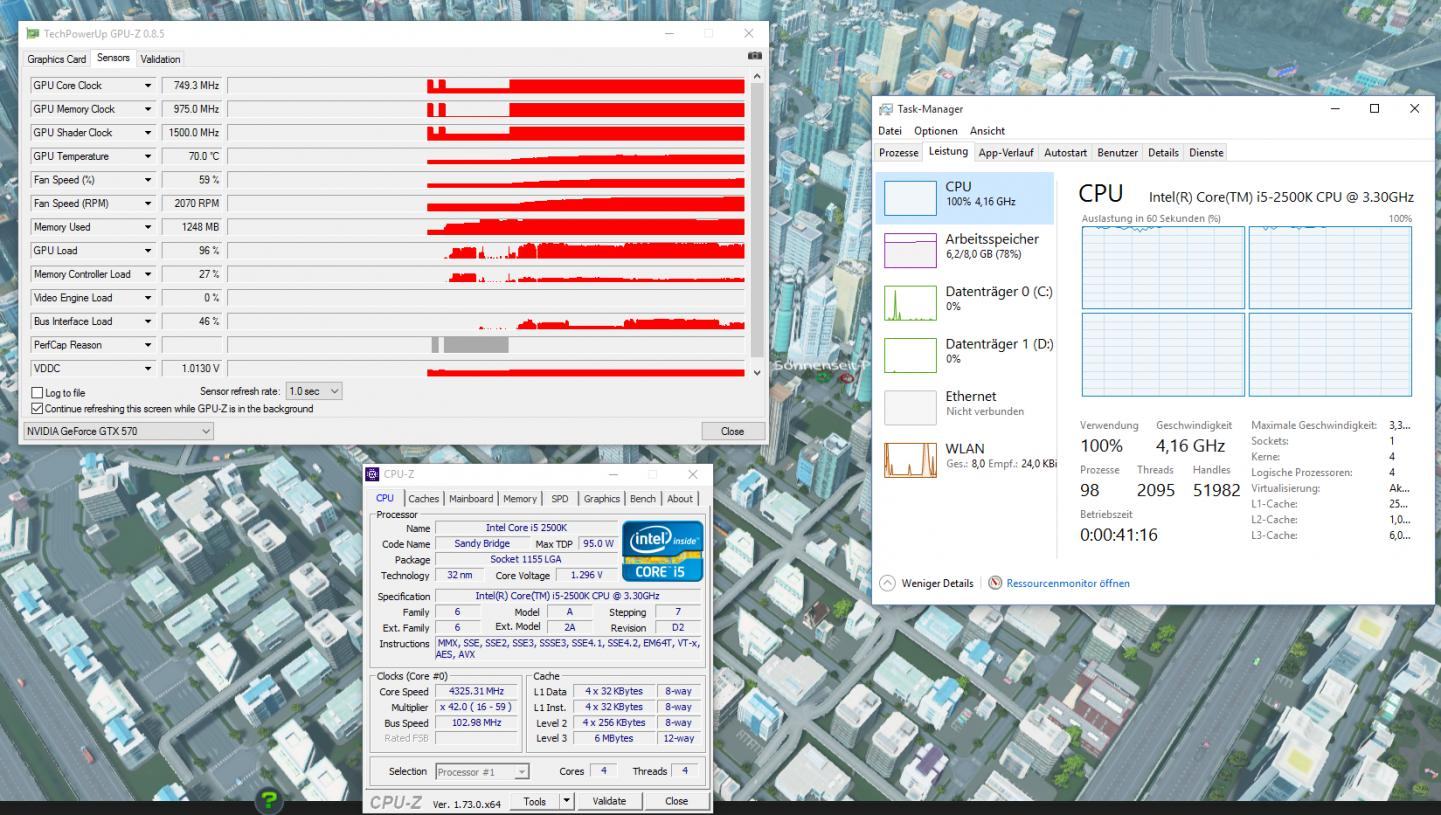This screenshot has width=1441, height=815.
Task: Open GPU Load sensor dropdown
Action: point(148,251)
